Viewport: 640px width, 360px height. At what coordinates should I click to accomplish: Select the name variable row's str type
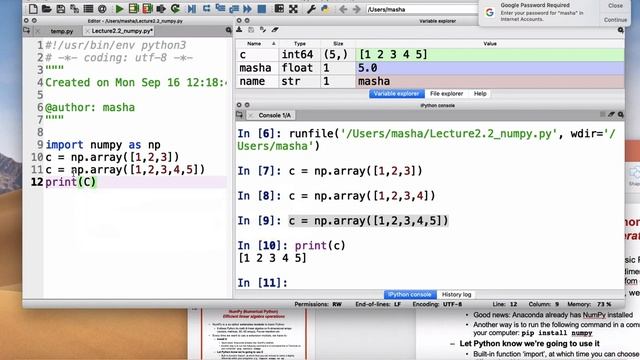point(300,81)
